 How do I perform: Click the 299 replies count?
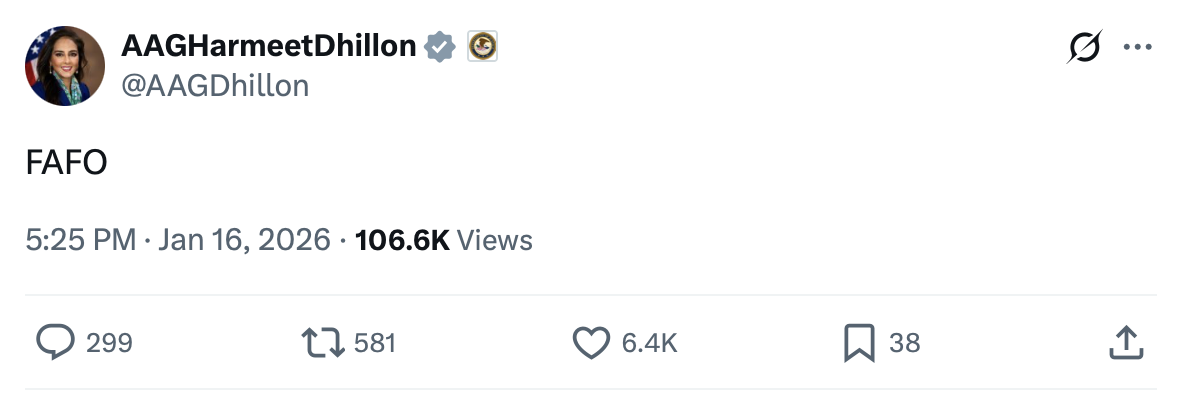click(x=109, y=343)
